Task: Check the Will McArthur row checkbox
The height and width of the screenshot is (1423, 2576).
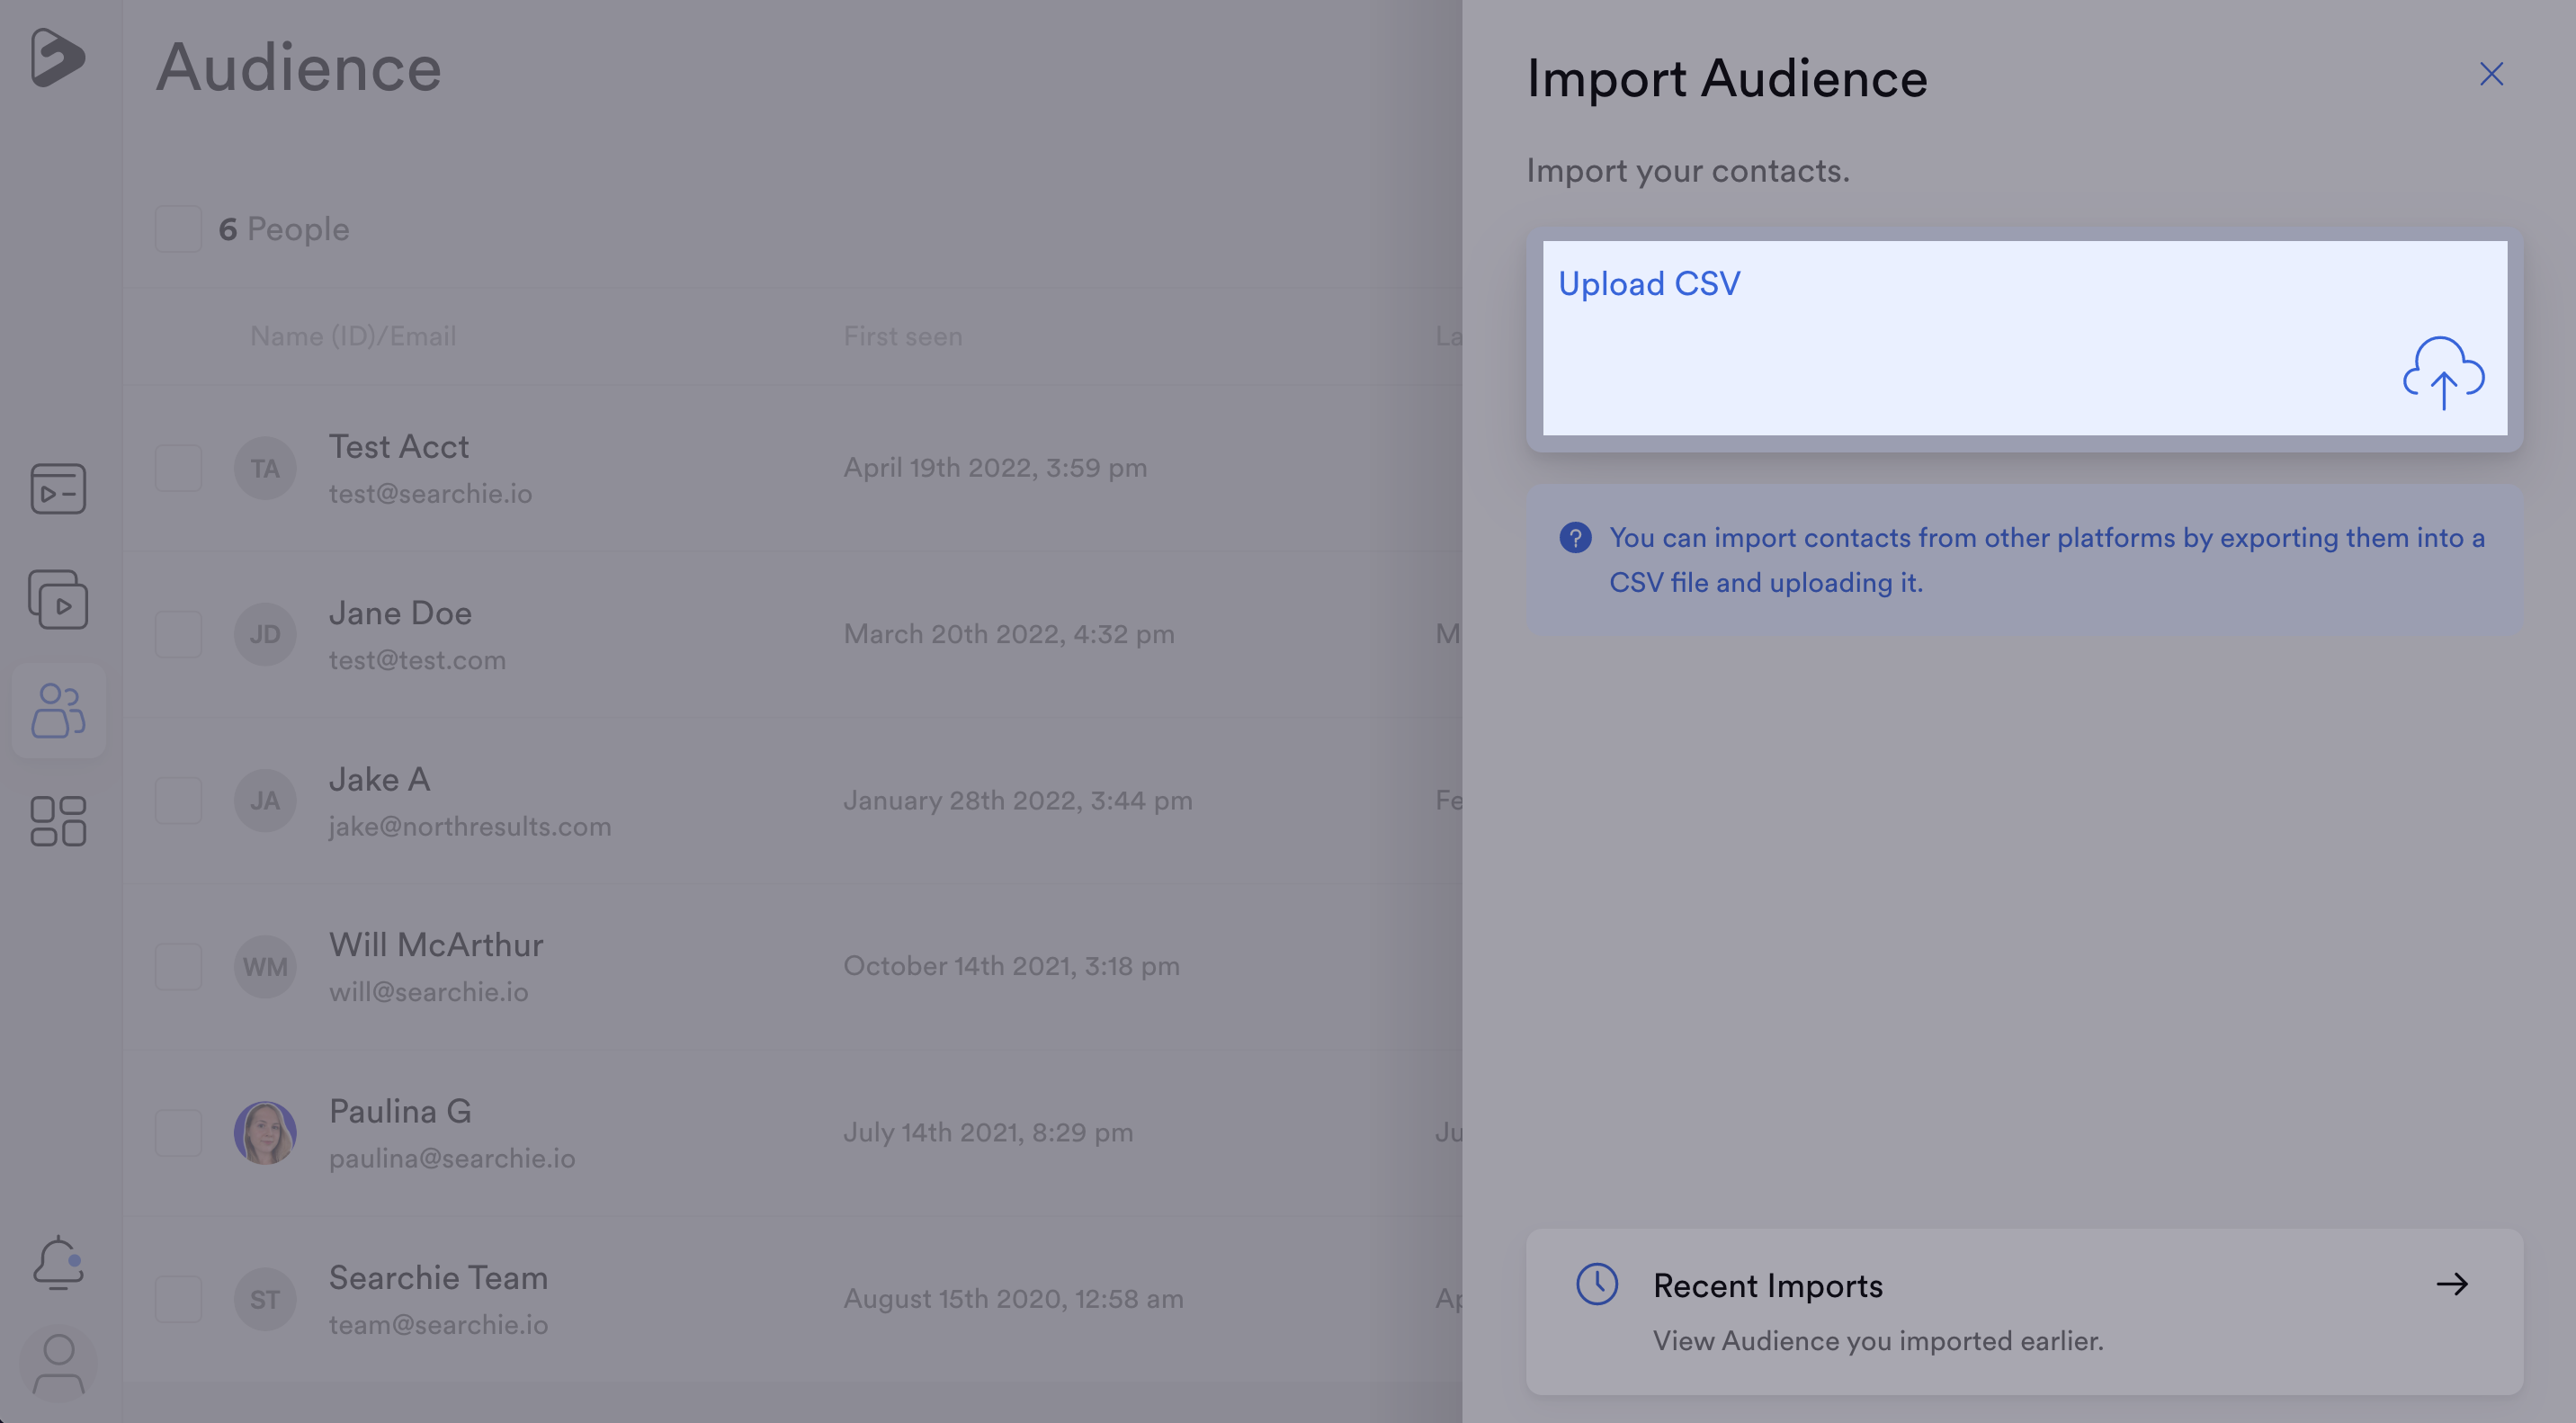Action: tap(178, 967)
